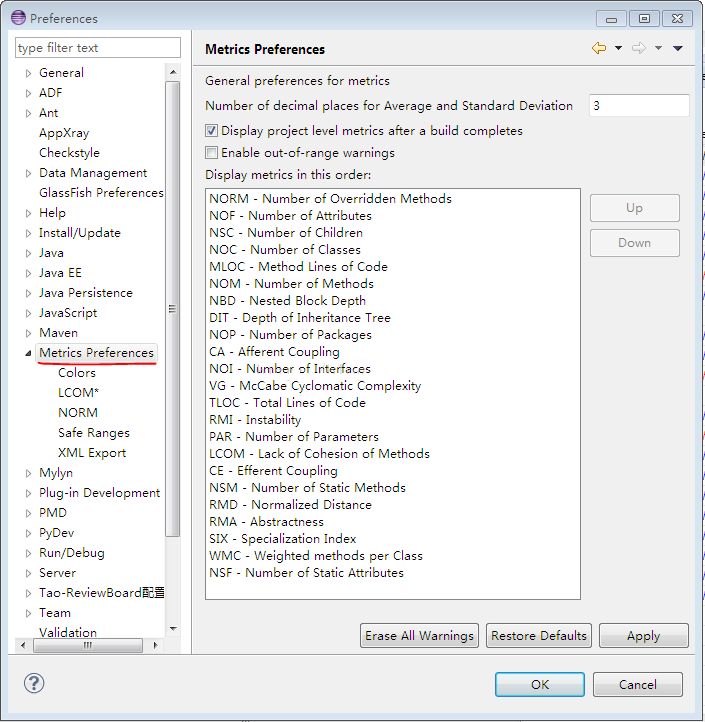Select TLOC - Total Lines of Code

(x=287, y=402)
